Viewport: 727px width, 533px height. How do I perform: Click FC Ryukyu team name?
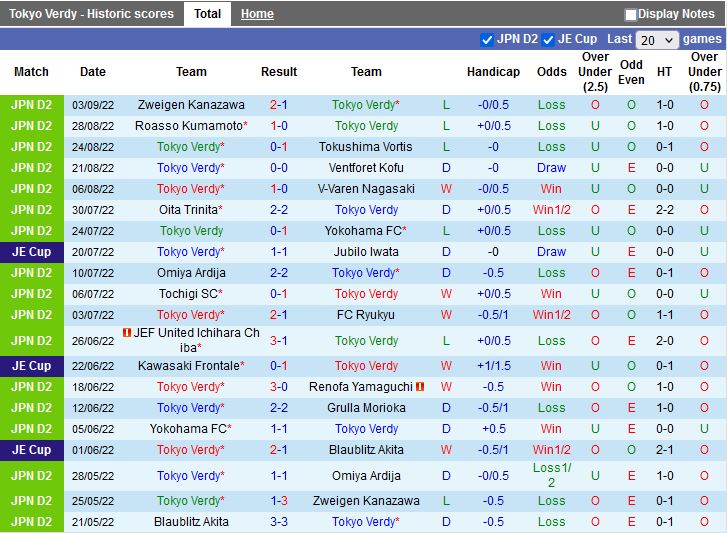tap(366, 315)
